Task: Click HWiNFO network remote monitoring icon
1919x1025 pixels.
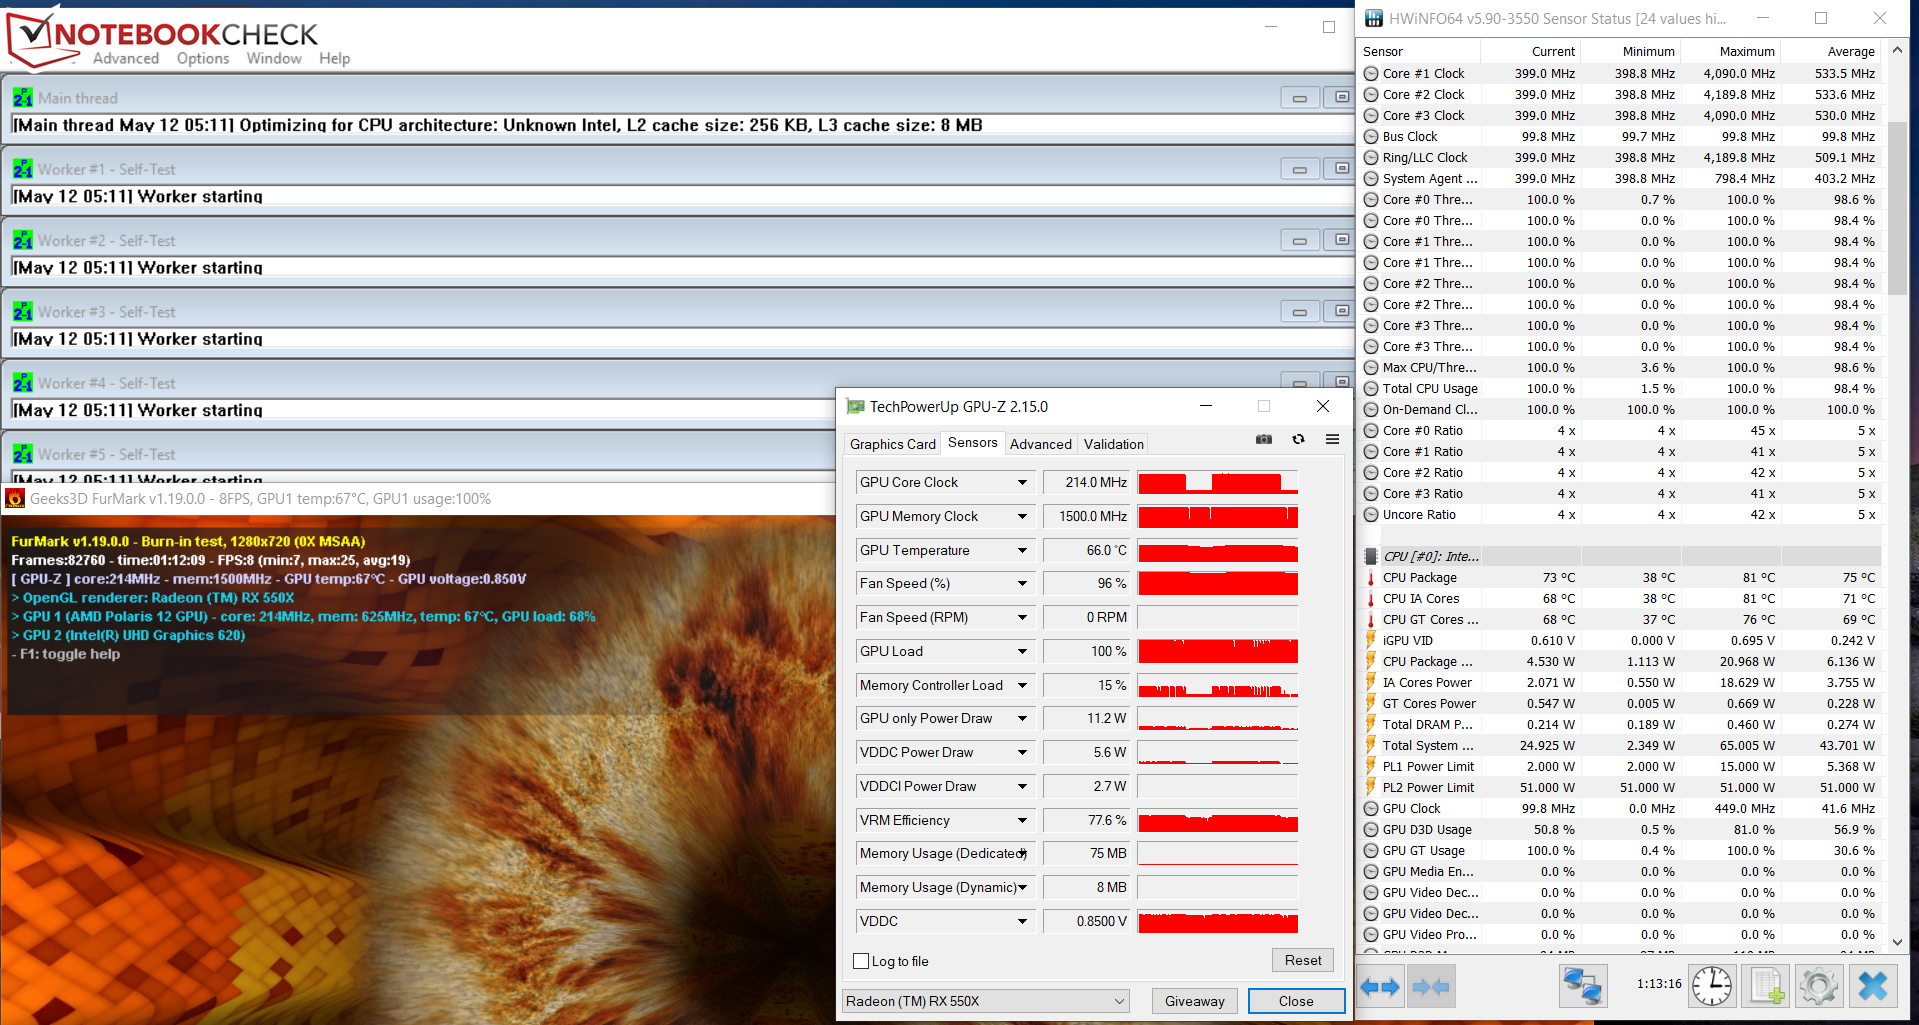Action: [1583, 987]
